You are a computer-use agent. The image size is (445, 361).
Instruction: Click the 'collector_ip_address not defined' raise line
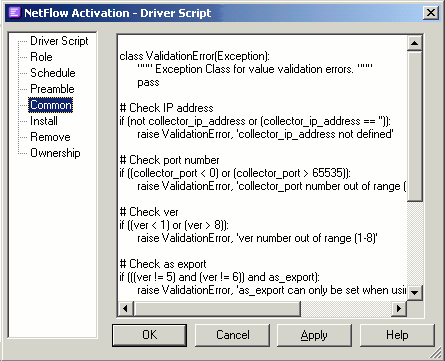pyautogui.click(x=265, y=134)
